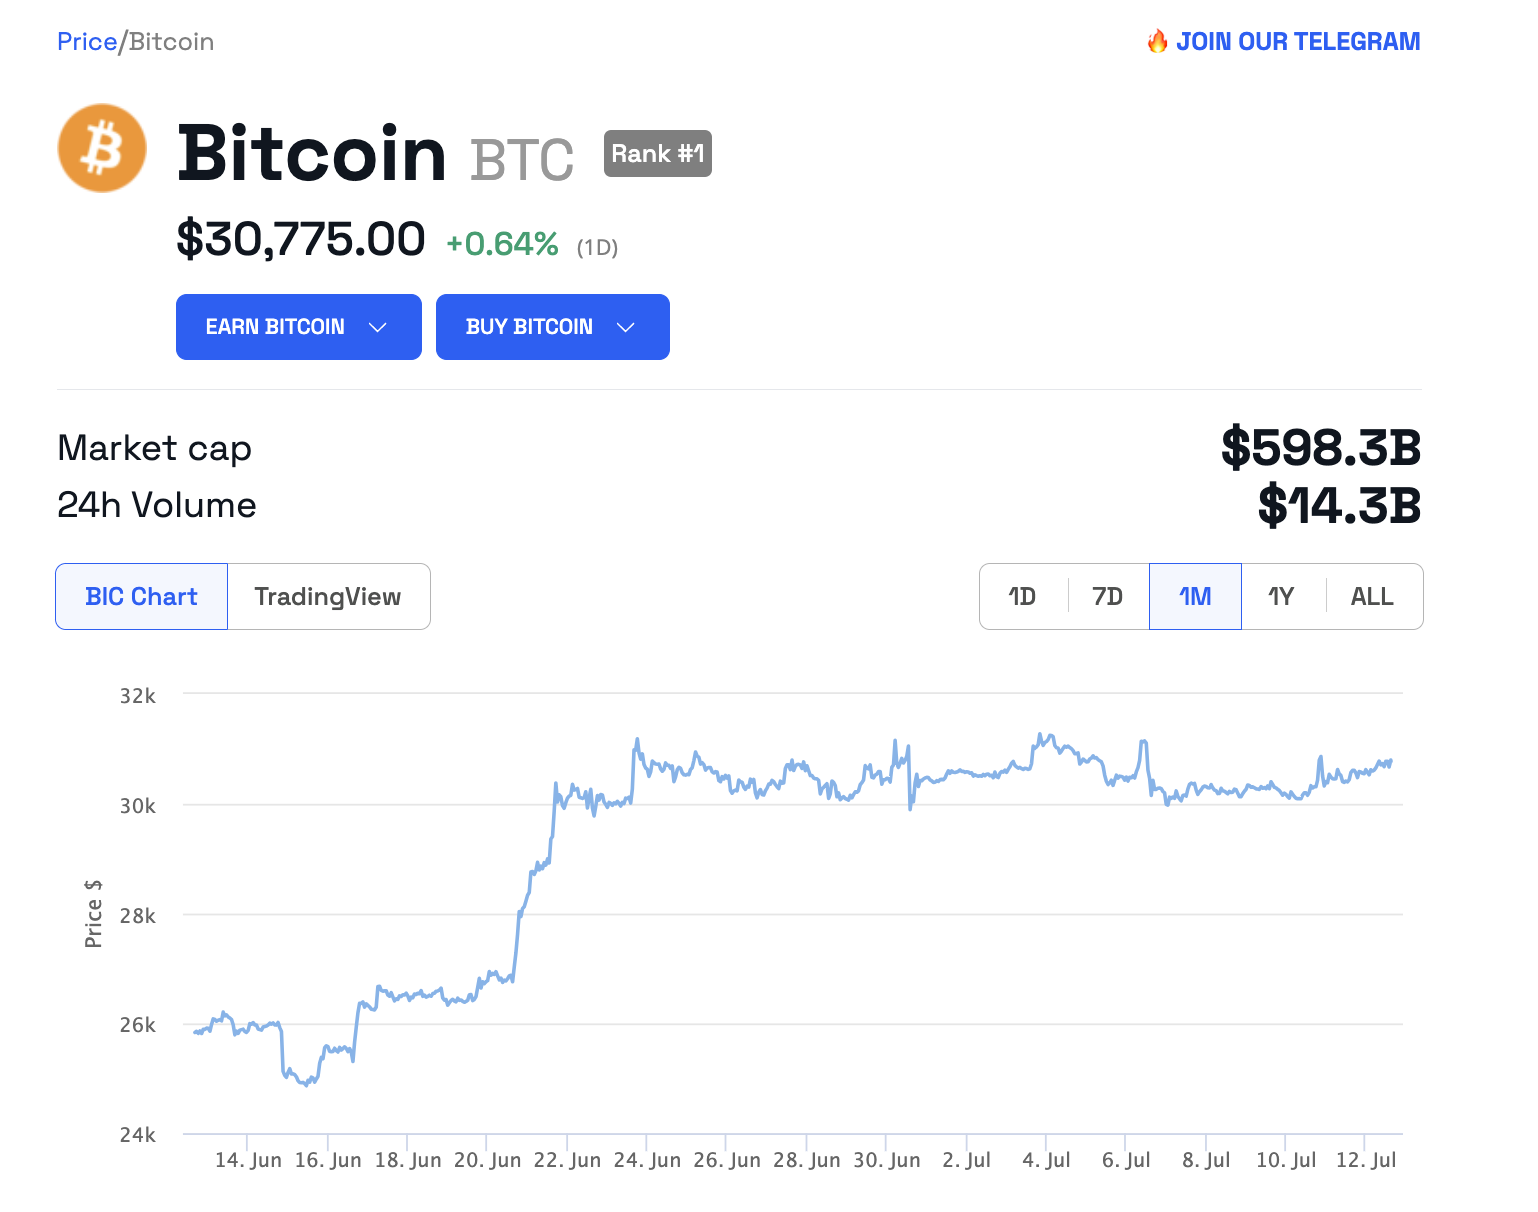The width and height of the screenshot is (1538, 1212).
Task: Open the JOIN OUR TELEGRAM link
Action: (x=1299, y=41)
